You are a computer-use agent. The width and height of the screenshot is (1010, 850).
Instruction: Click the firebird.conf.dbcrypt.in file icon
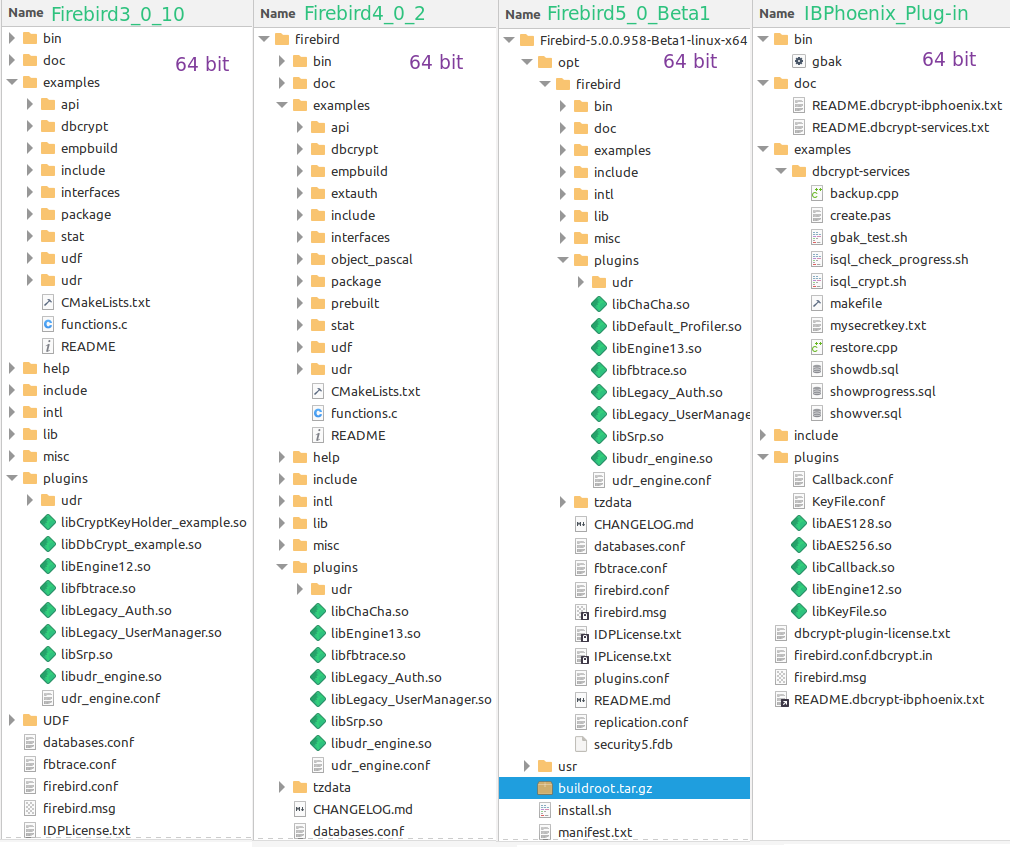781,655
